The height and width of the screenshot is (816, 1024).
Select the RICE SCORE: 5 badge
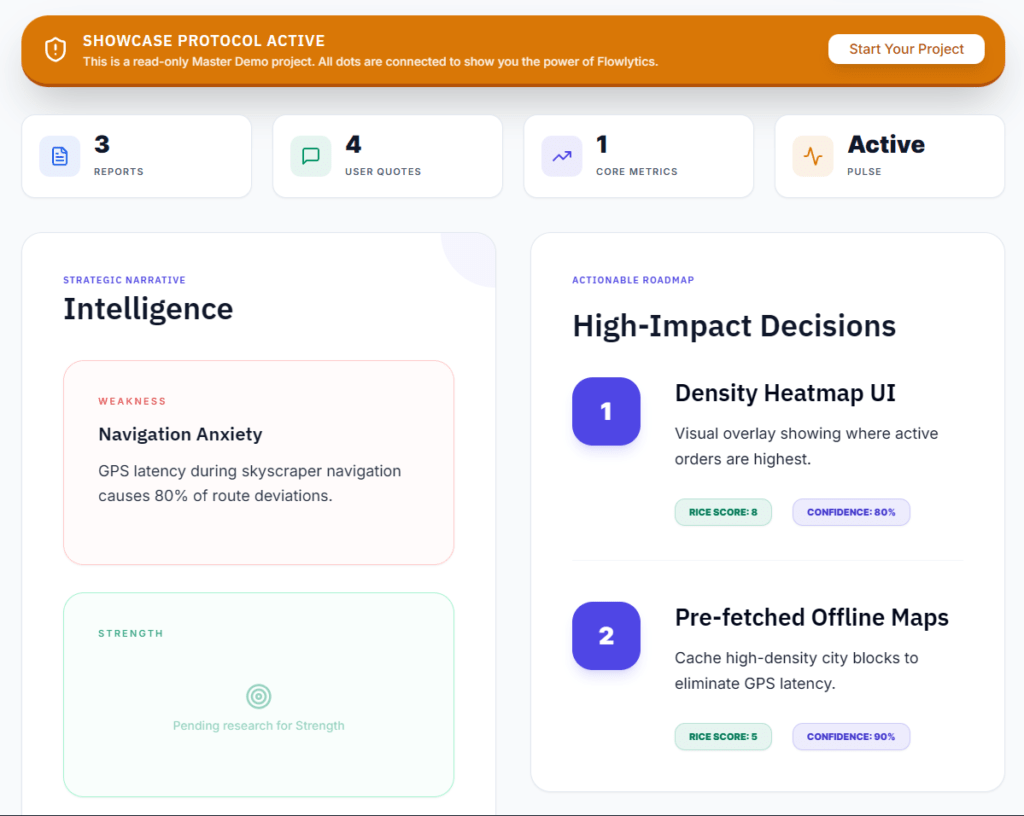pos(723,736)
